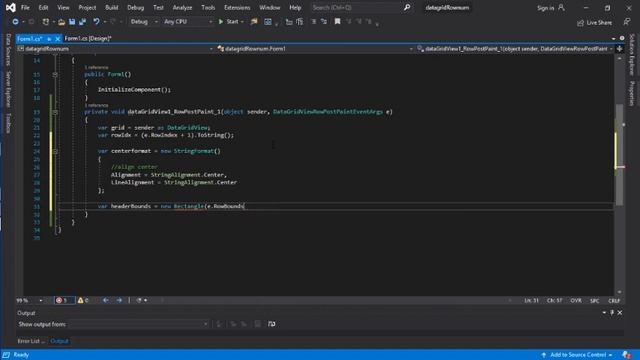Click the clear all Output icon
The height and width of the screenshot is (360, 640).
pos(258,324)
